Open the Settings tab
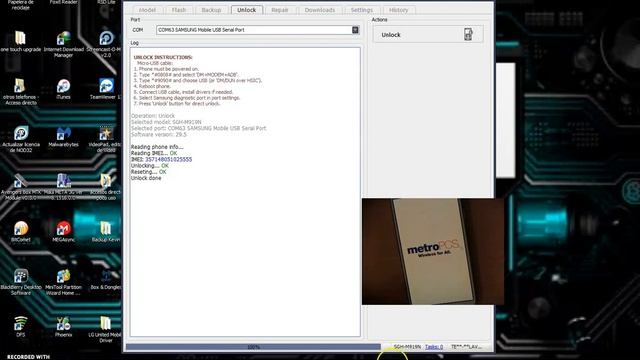Viewport: 640px width, 360px height. point(362,10)
